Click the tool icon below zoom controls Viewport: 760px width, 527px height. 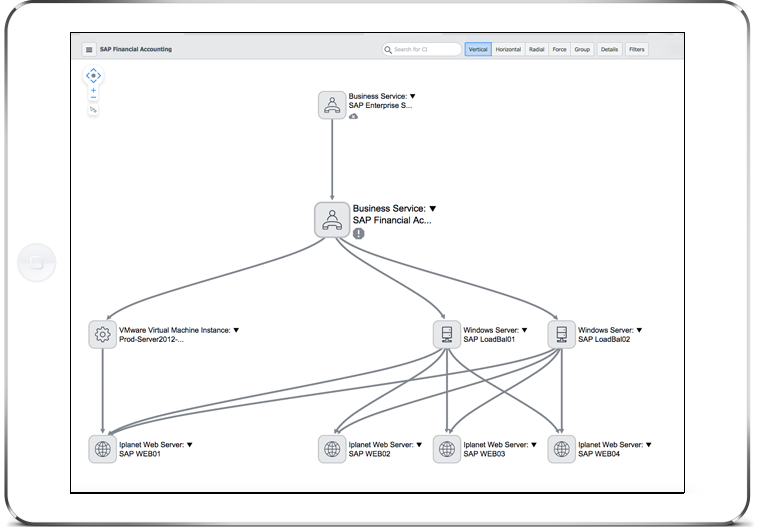pos(93,110)
